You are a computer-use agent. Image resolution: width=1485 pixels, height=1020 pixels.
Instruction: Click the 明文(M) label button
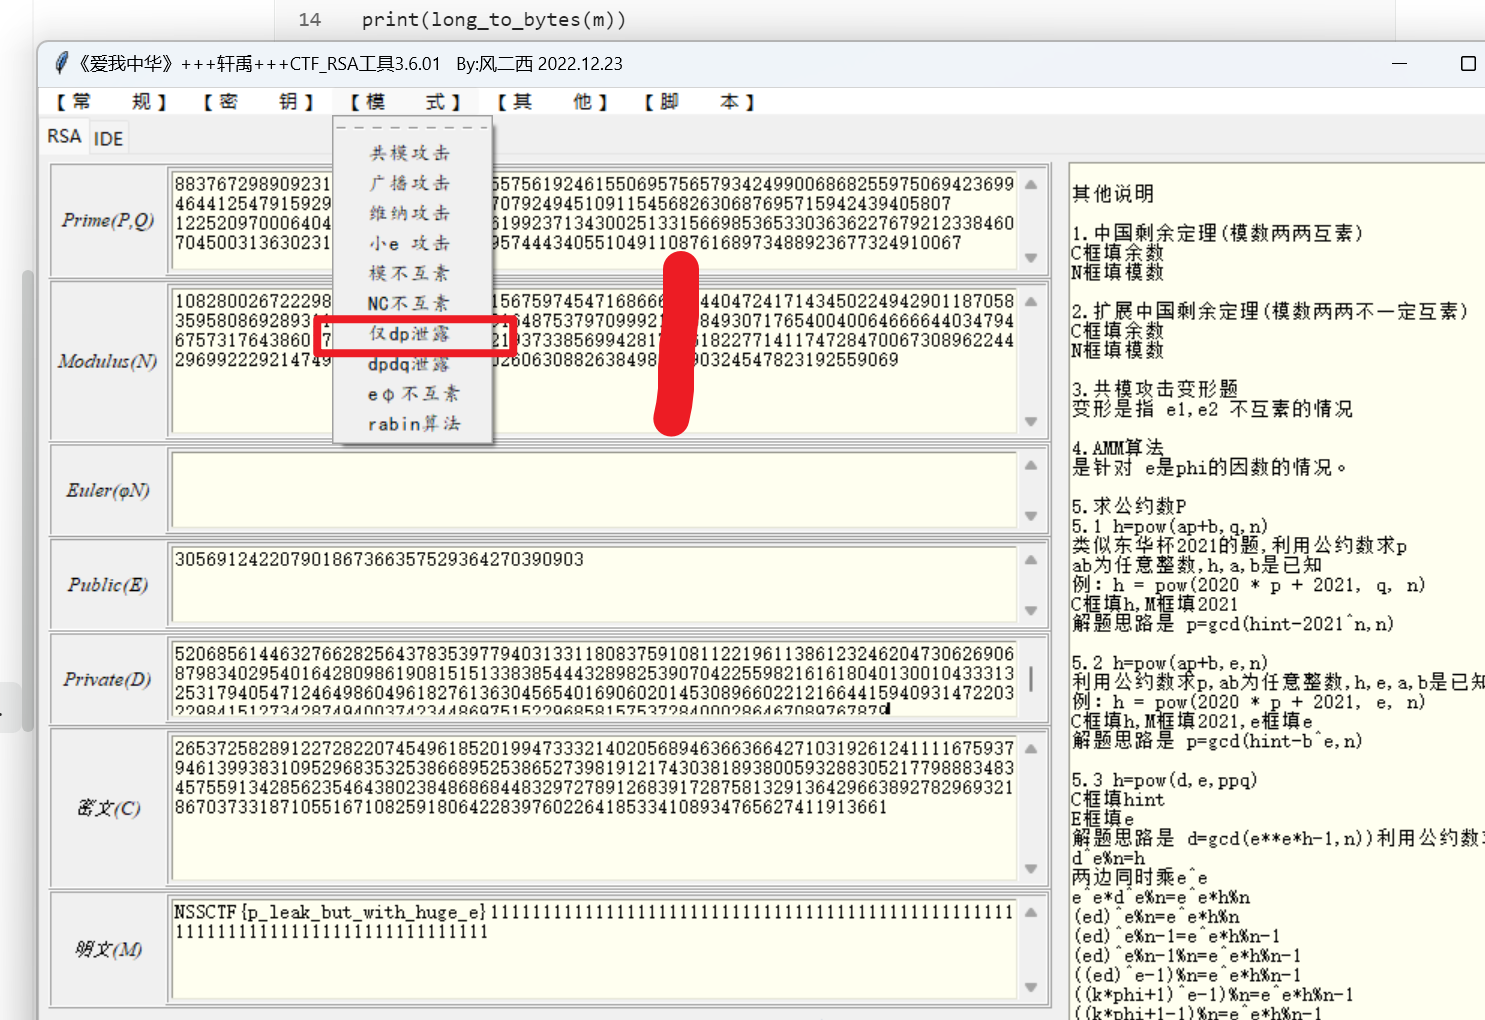pyautogui.click(x=108, y=949)
